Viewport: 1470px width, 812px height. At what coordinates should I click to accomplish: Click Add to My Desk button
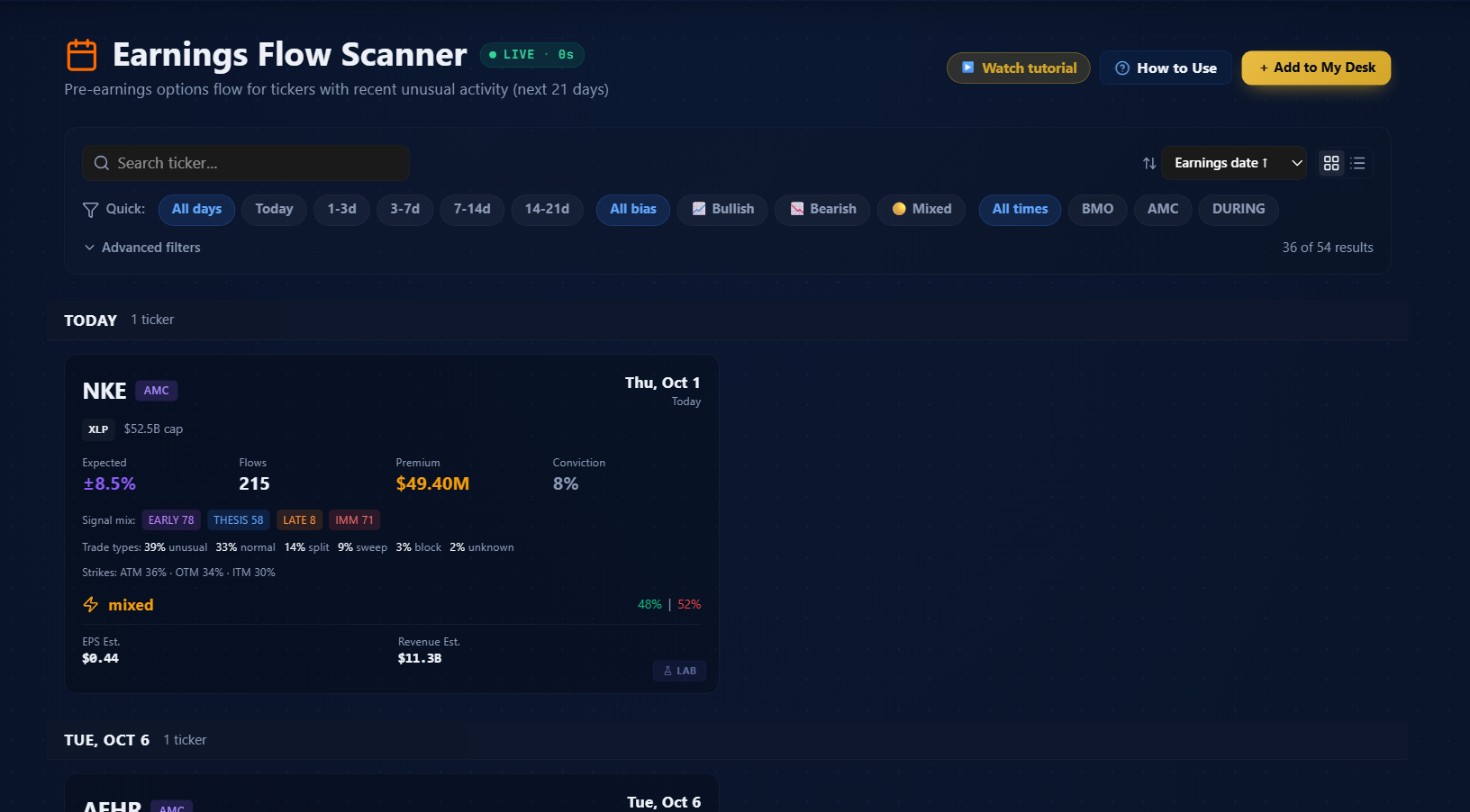(1316, 68)
